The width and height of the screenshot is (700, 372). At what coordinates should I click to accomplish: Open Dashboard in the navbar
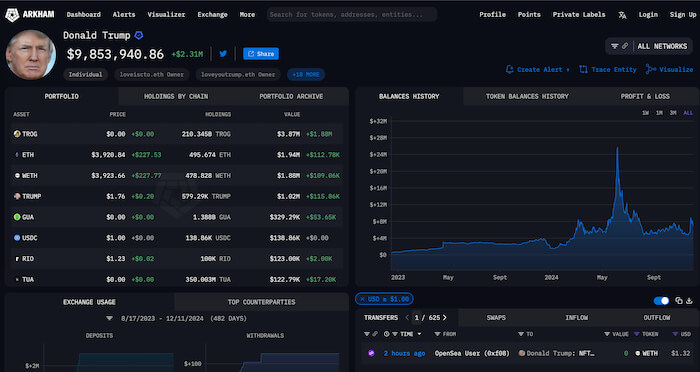[x=83, y=15]
